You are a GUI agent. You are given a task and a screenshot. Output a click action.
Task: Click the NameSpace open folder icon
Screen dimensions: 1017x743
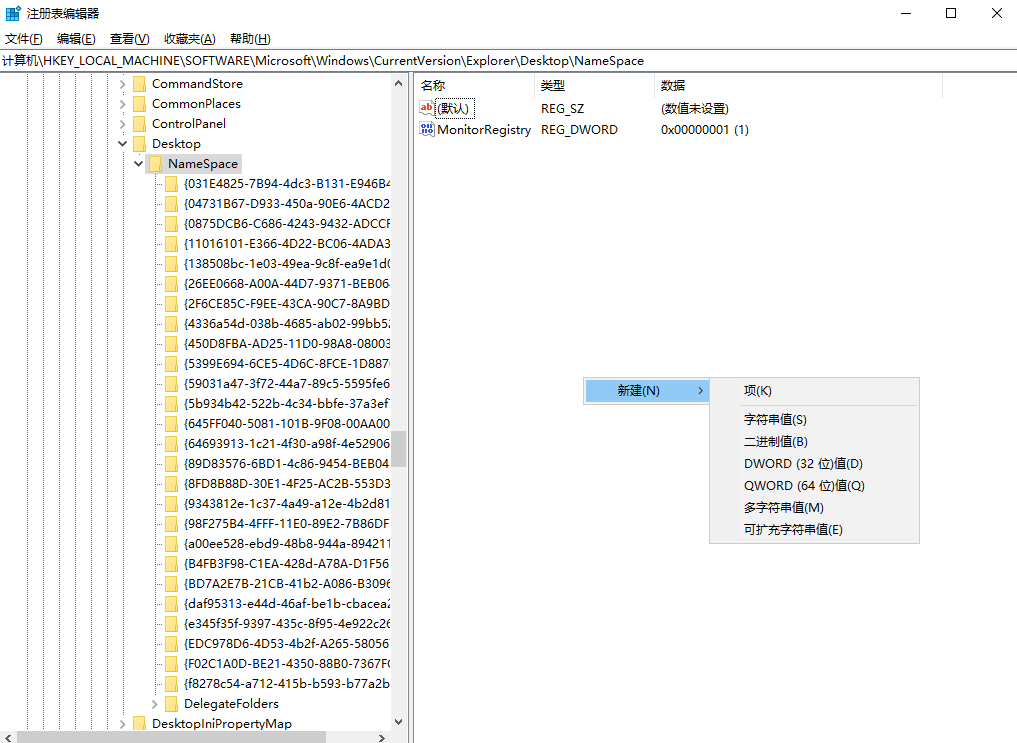pos(155,164)
